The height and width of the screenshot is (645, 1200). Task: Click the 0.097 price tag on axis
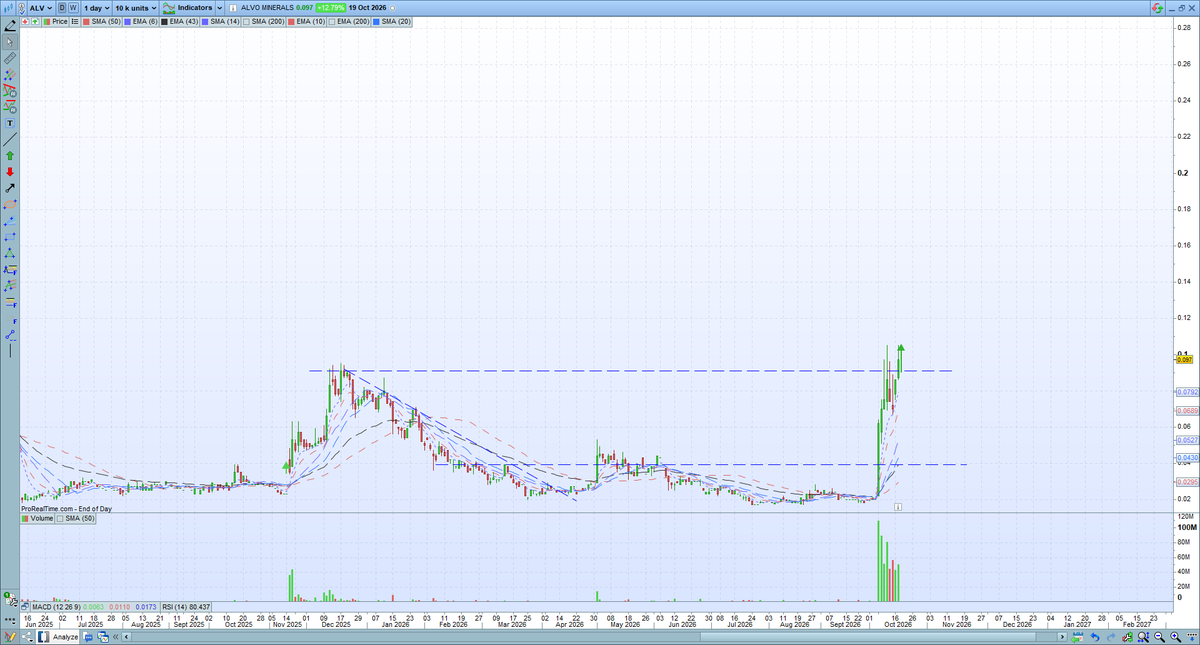point(1185,360)
